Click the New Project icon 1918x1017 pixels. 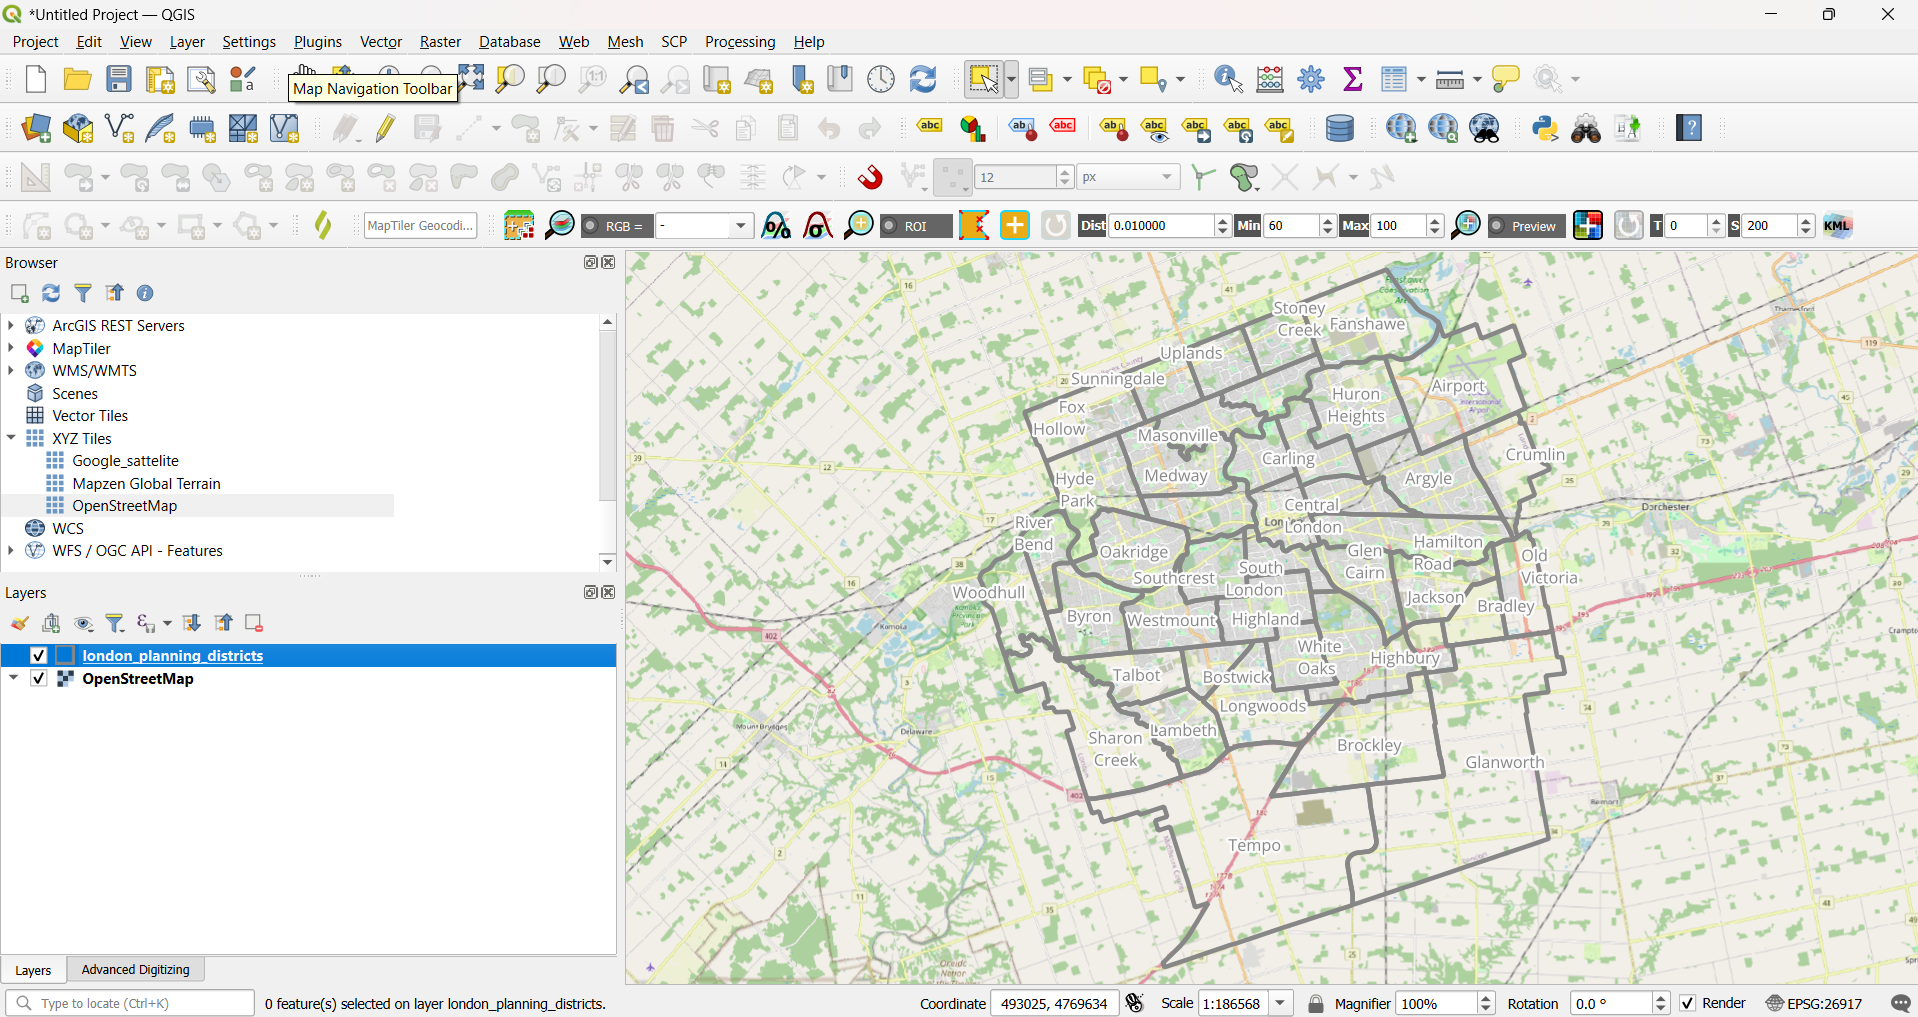pos(36,79)
